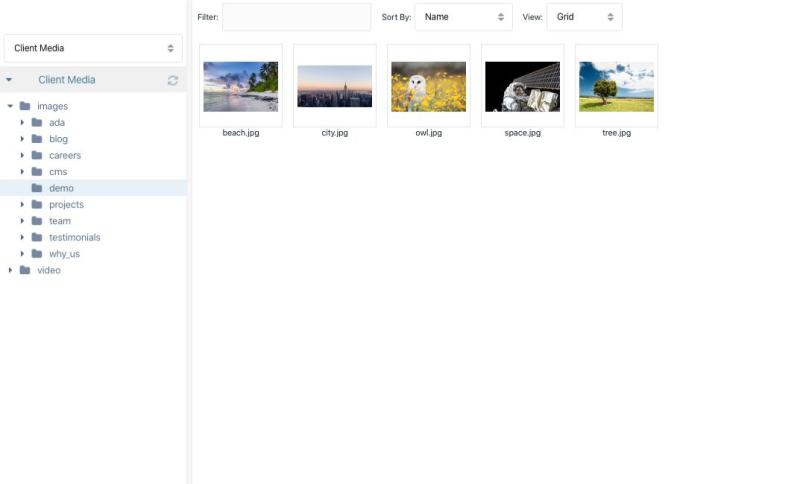Click the why_us folder icon
800x484 pixels.
(37, 253)
